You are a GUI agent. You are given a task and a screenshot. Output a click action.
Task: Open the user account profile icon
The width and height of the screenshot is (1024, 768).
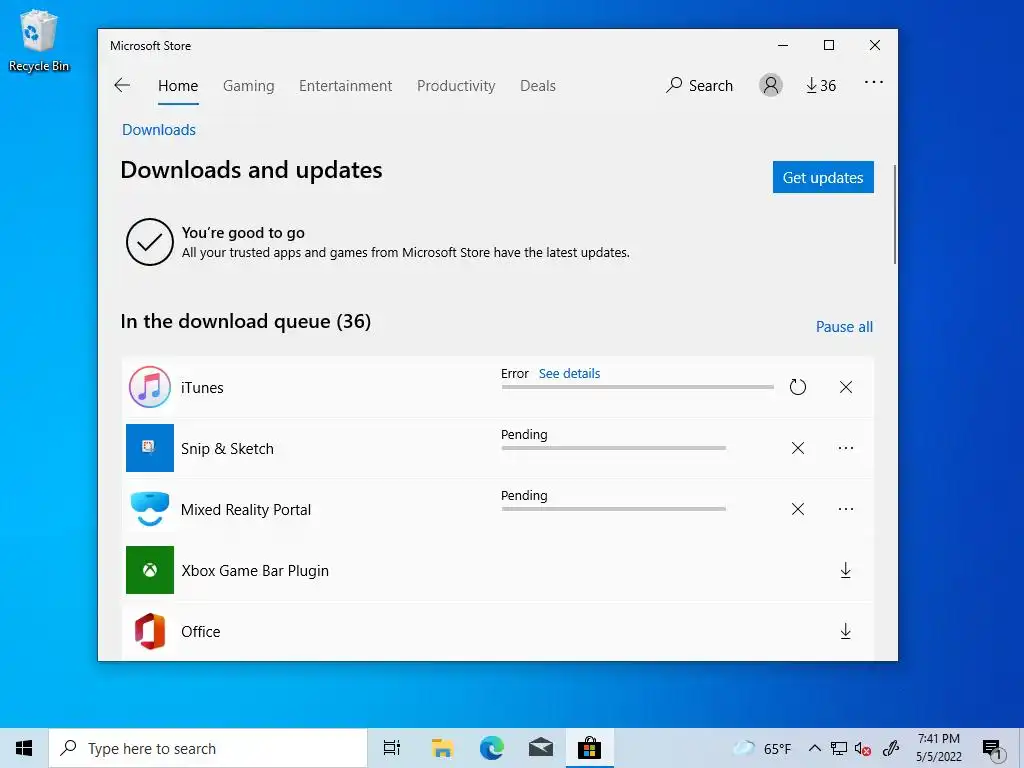[x=771, y=85]
